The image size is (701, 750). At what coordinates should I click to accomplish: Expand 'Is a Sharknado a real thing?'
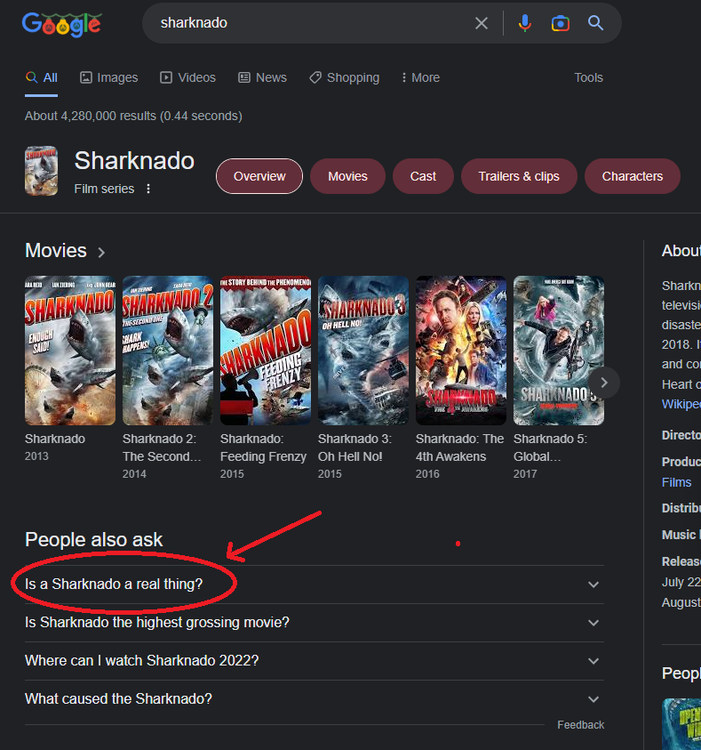point(314,585)
